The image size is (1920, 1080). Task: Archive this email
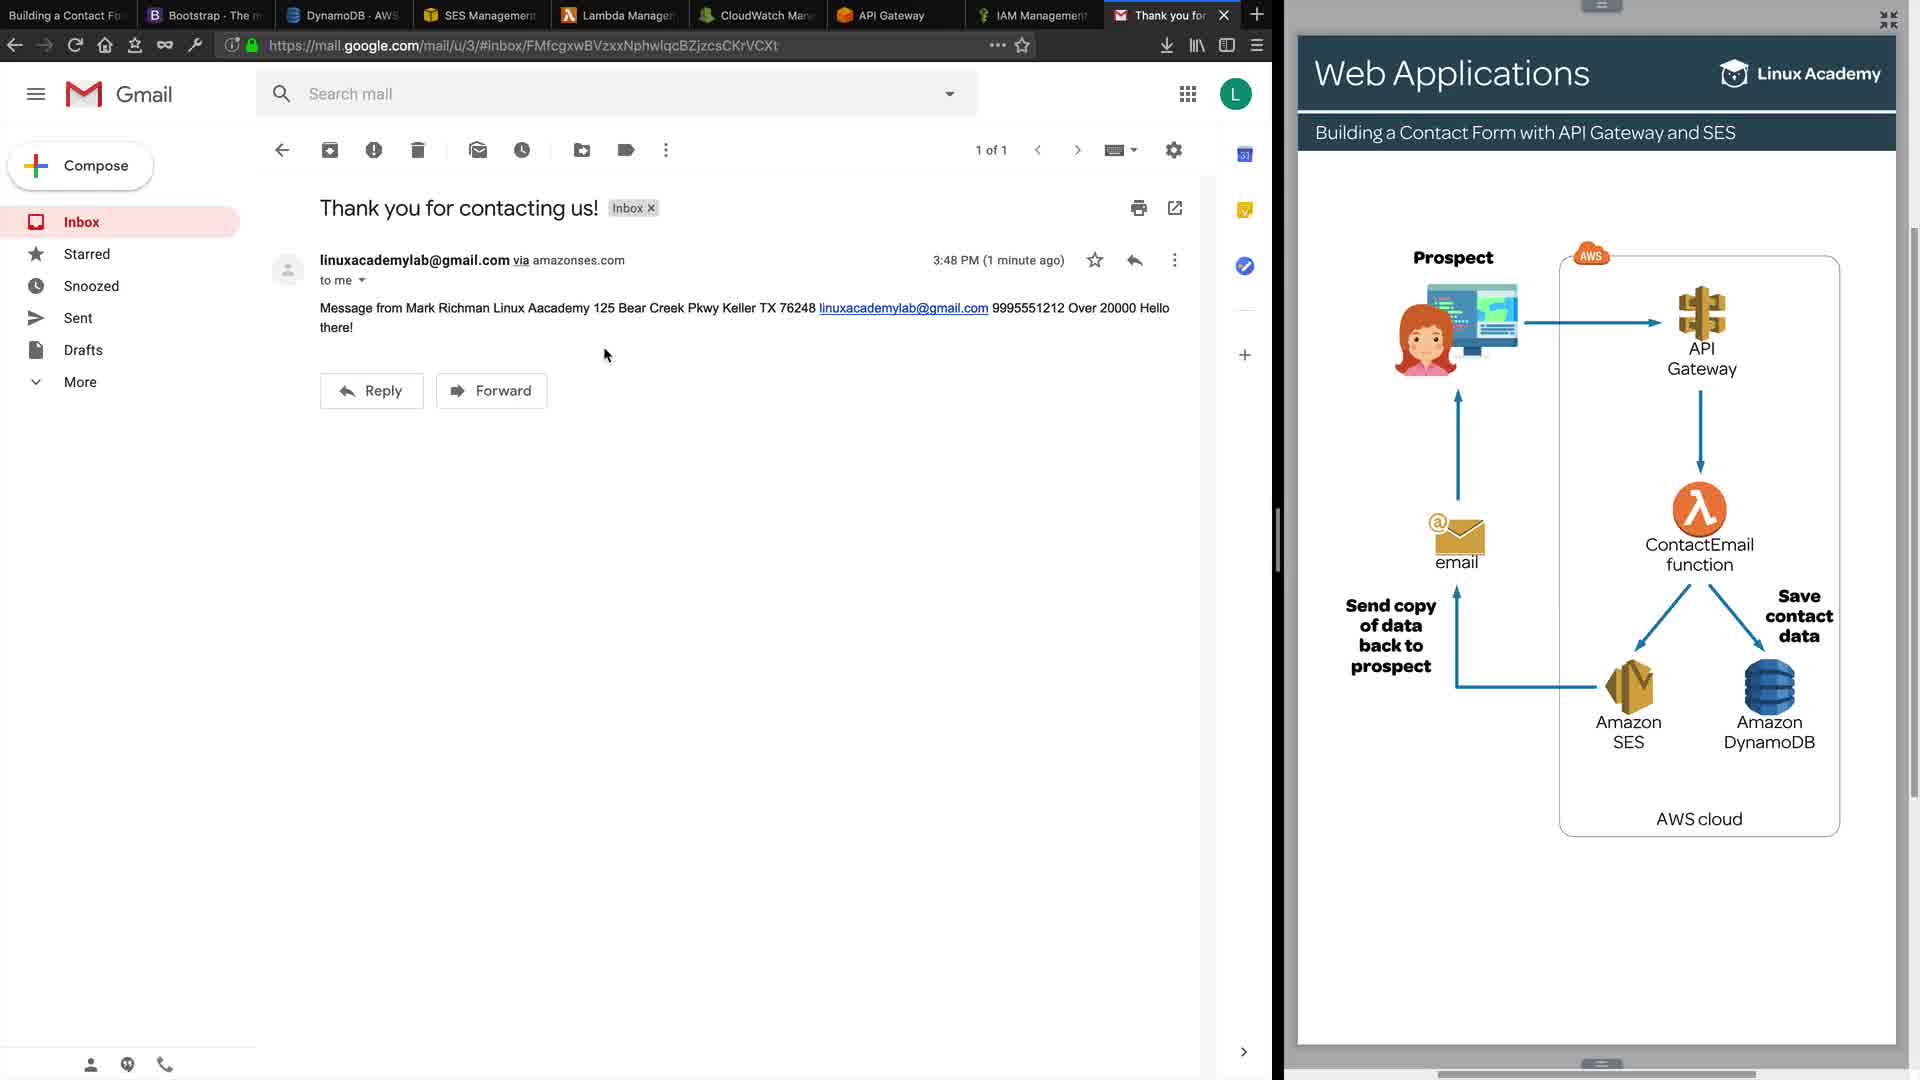pos(330,150)
